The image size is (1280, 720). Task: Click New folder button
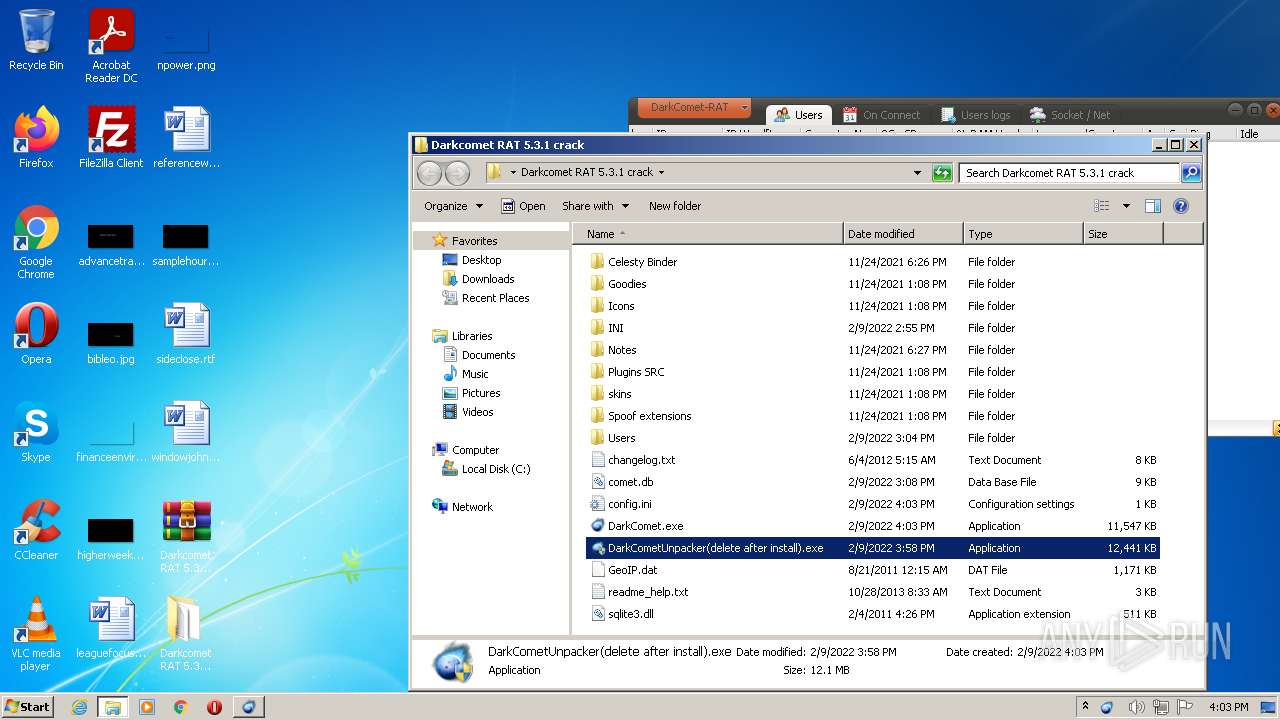(675, 206)
